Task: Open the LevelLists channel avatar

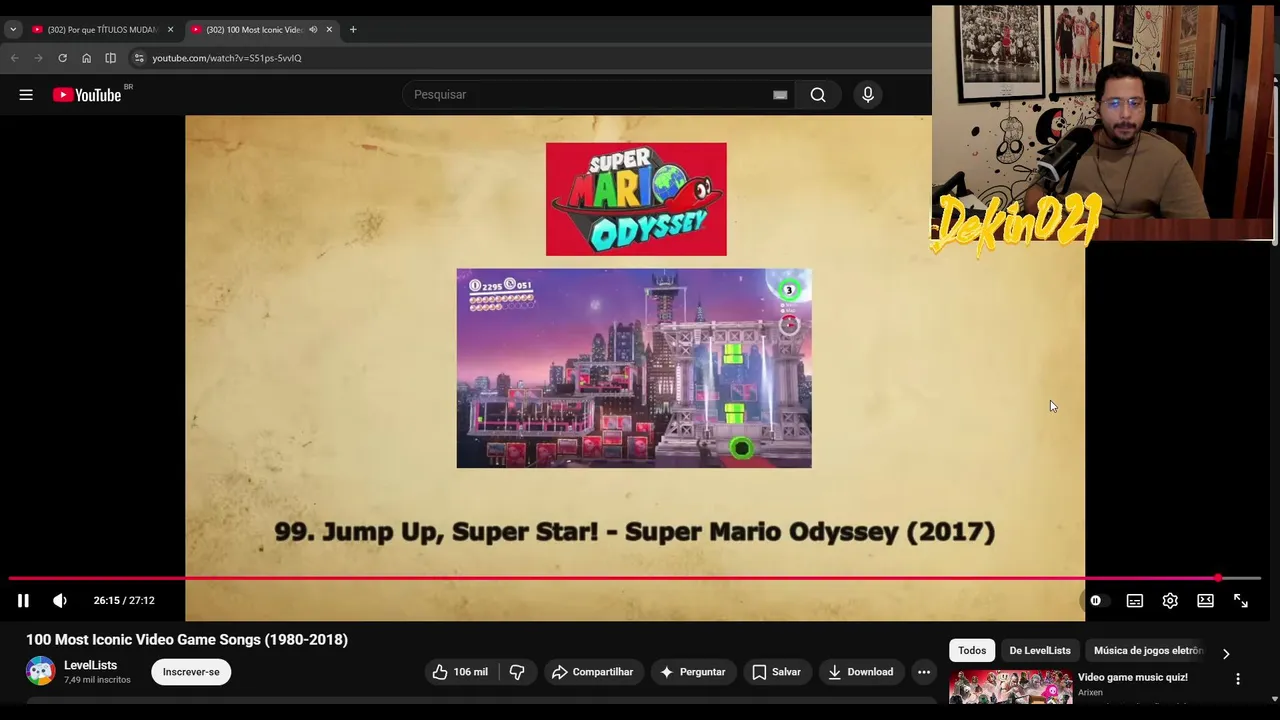Action: 41,671
